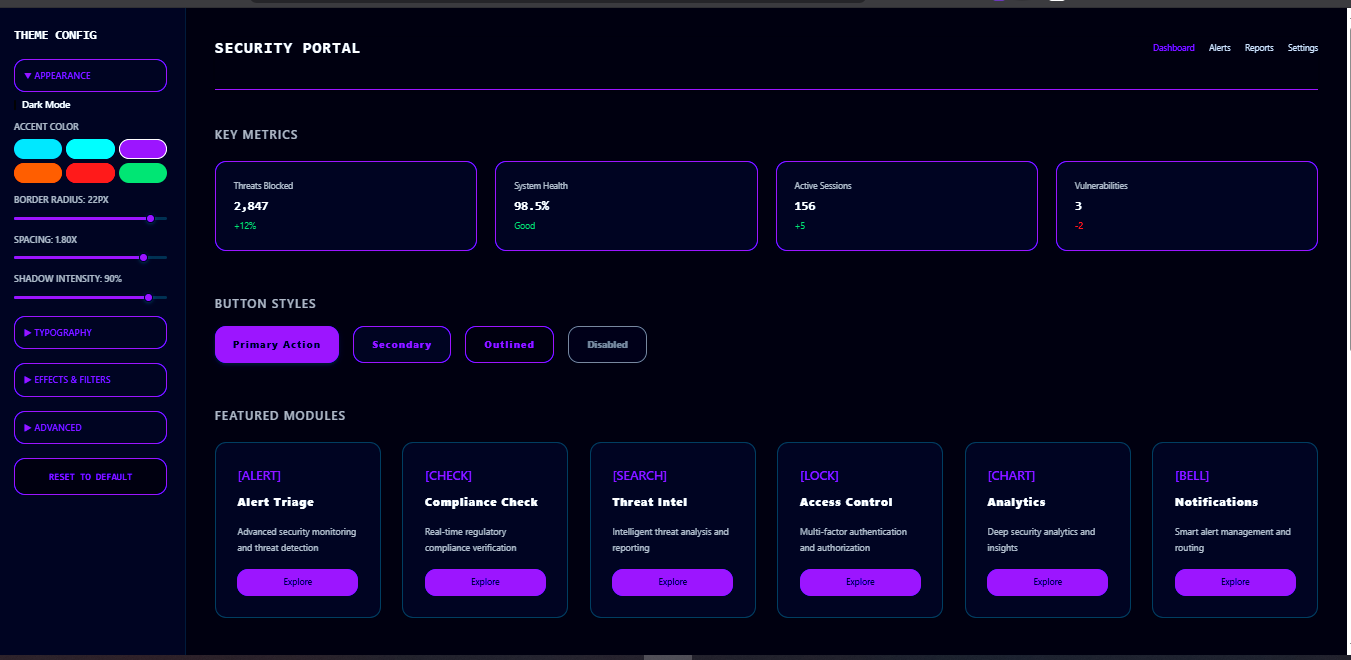
Task: Click the Threat Intel card title
Action: click(x=650, y=502)
